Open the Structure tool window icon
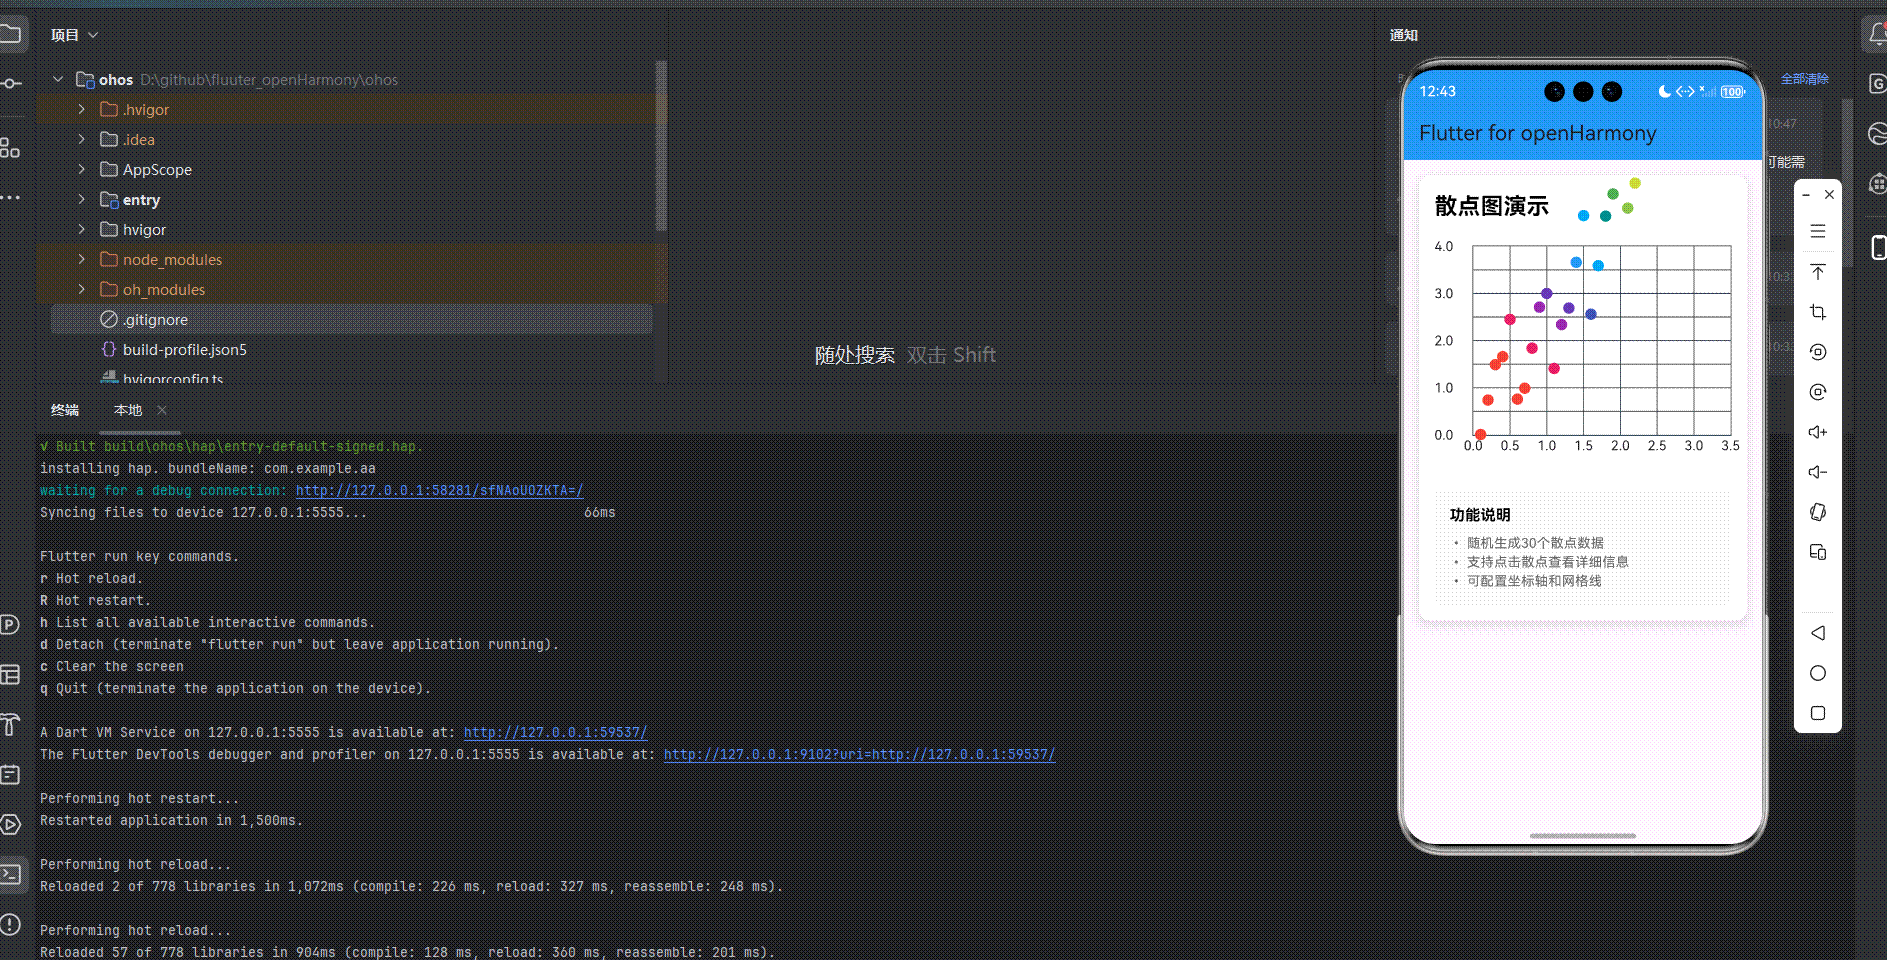The height and width of the screenshot is (960, 1887). (x=10, y=148)
